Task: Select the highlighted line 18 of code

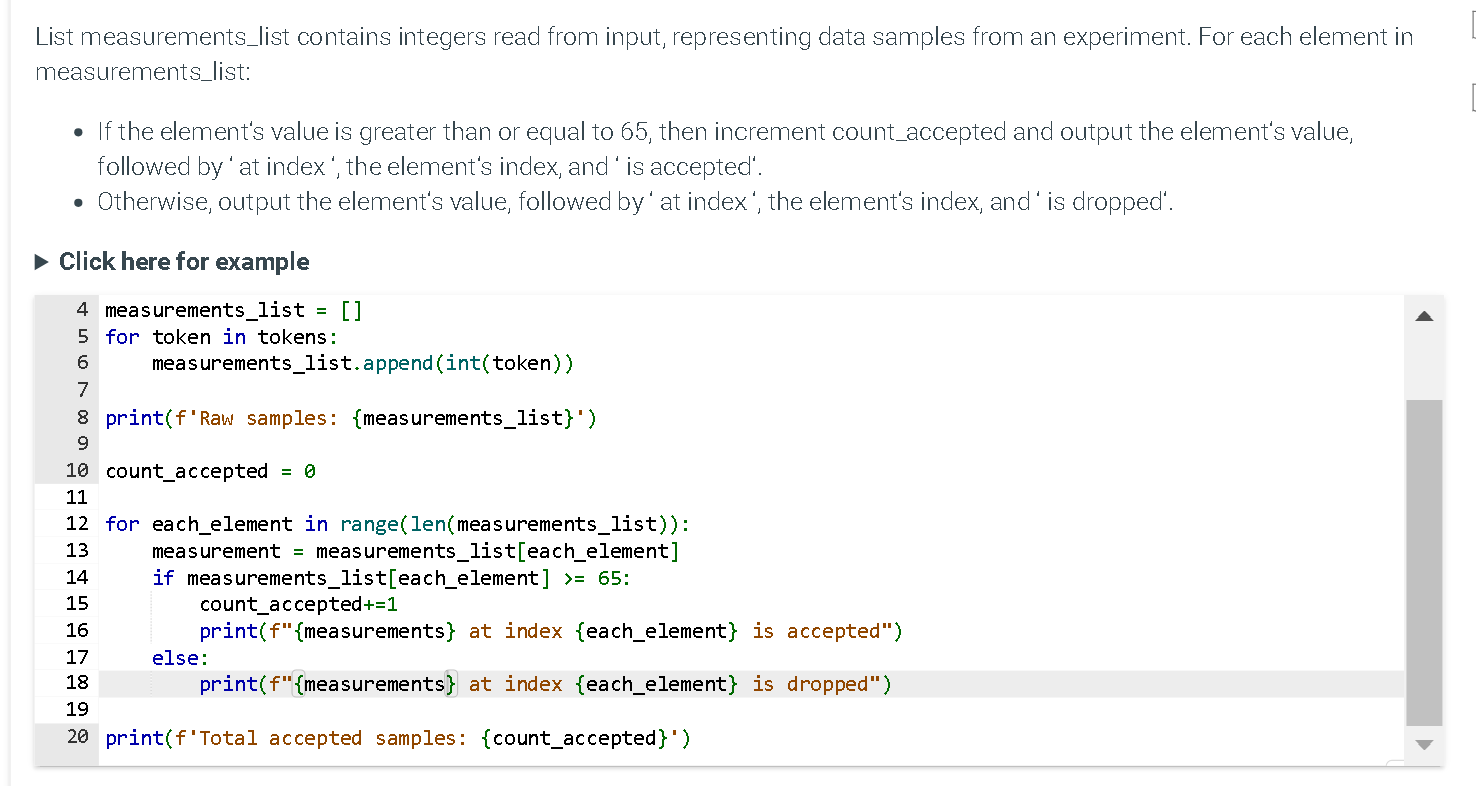Action: [546, 683]
